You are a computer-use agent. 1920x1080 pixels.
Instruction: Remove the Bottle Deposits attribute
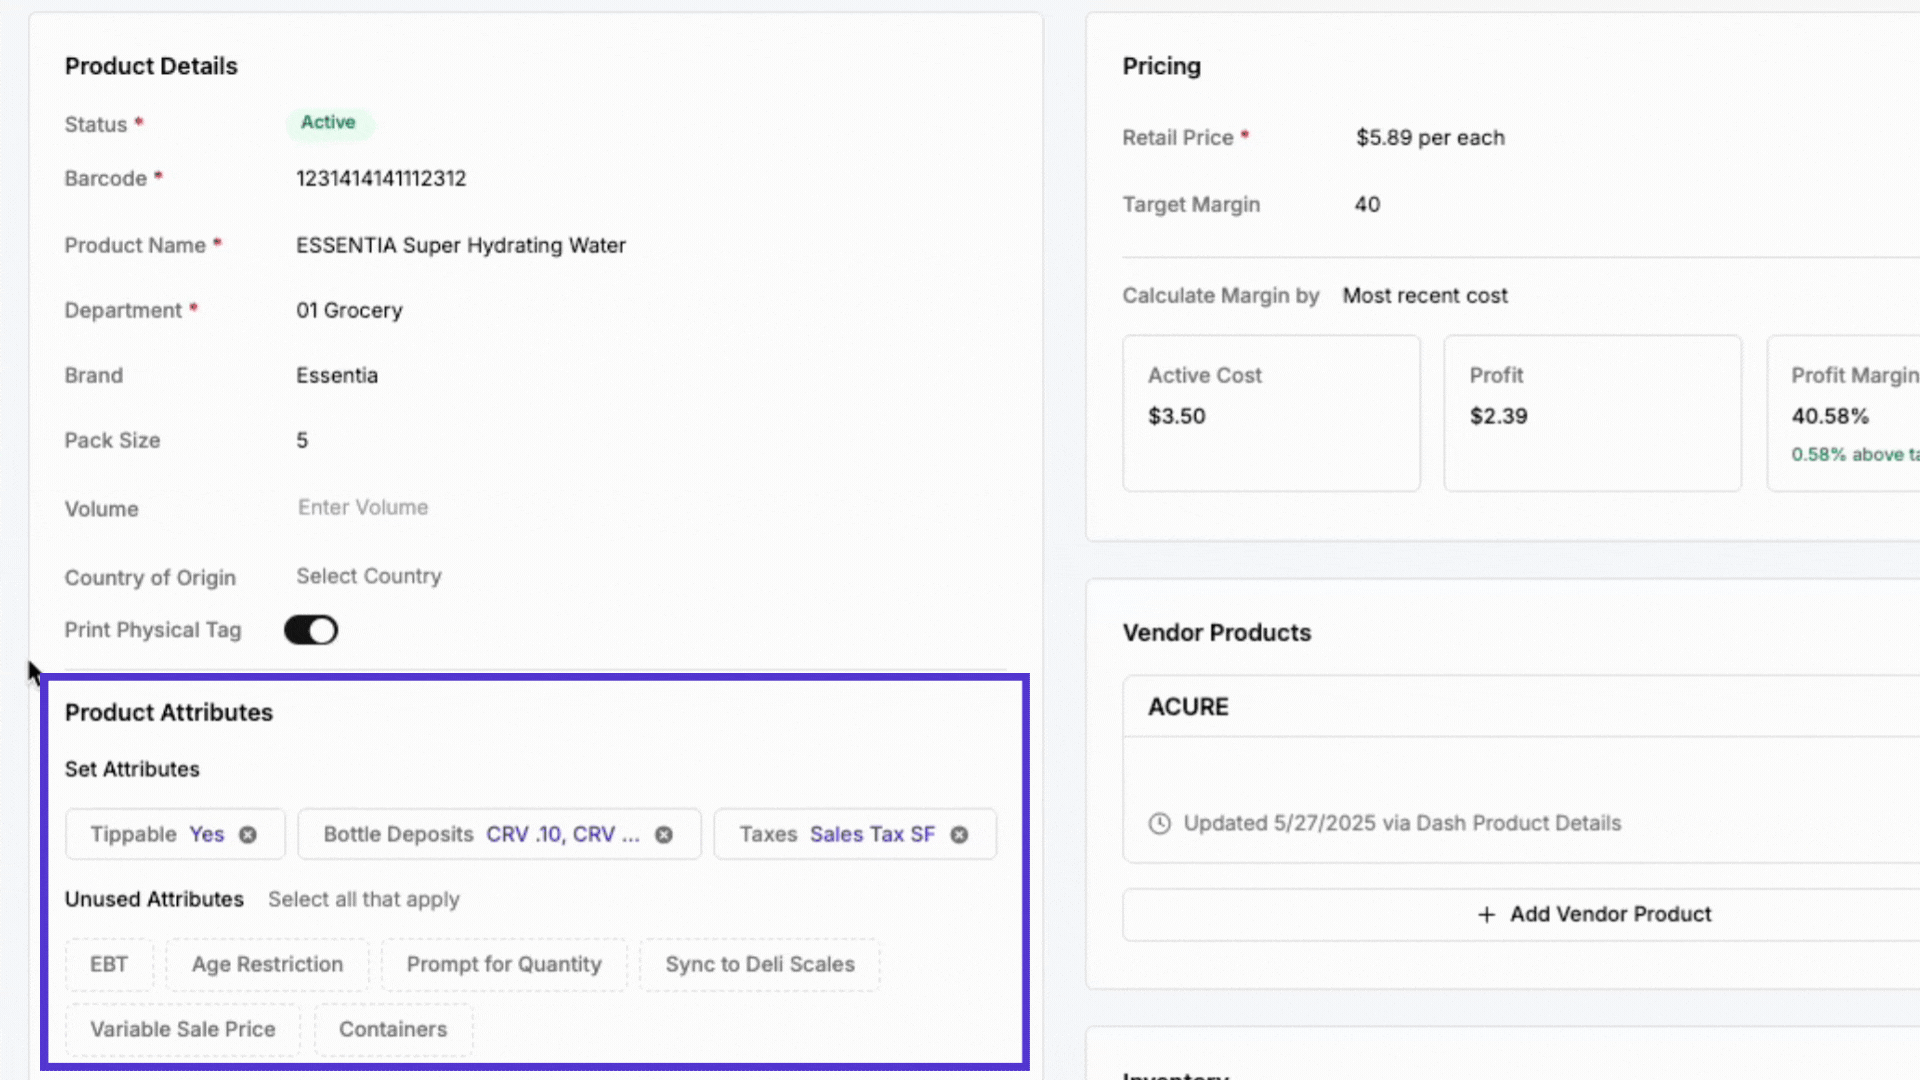(665, 834)
